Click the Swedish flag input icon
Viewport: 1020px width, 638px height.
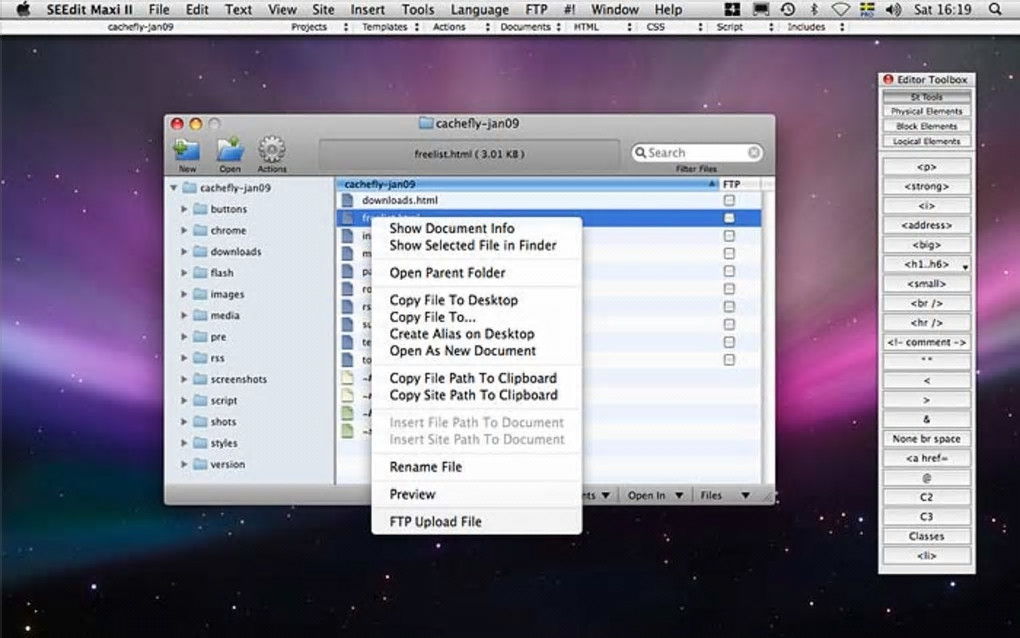867,9
